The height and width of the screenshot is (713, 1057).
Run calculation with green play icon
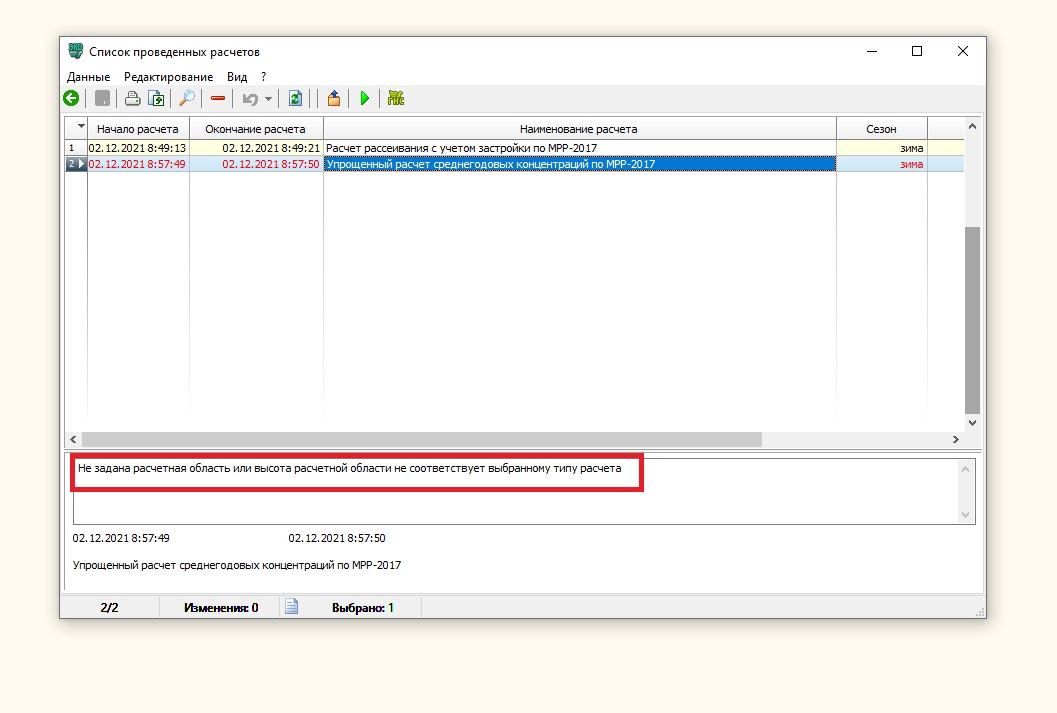click(365, 98)
